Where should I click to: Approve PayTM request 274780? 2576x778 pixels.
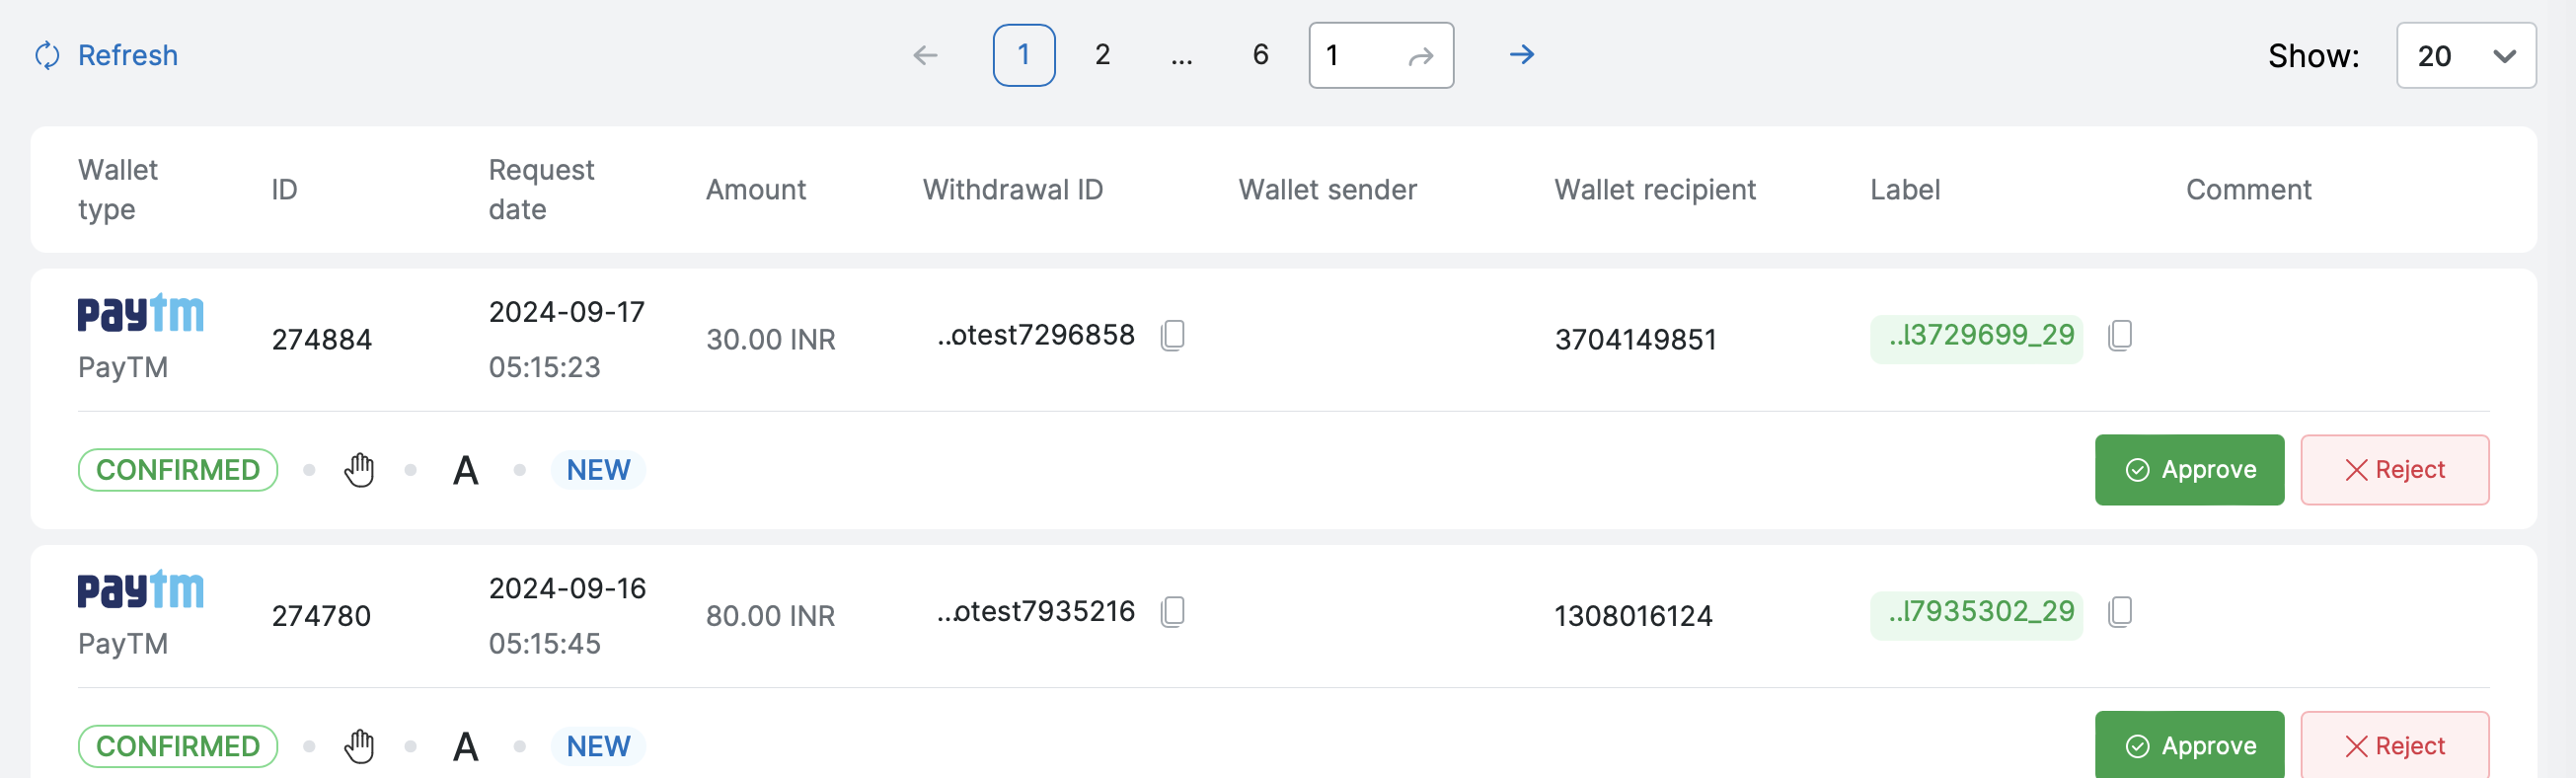point(2188,746)
